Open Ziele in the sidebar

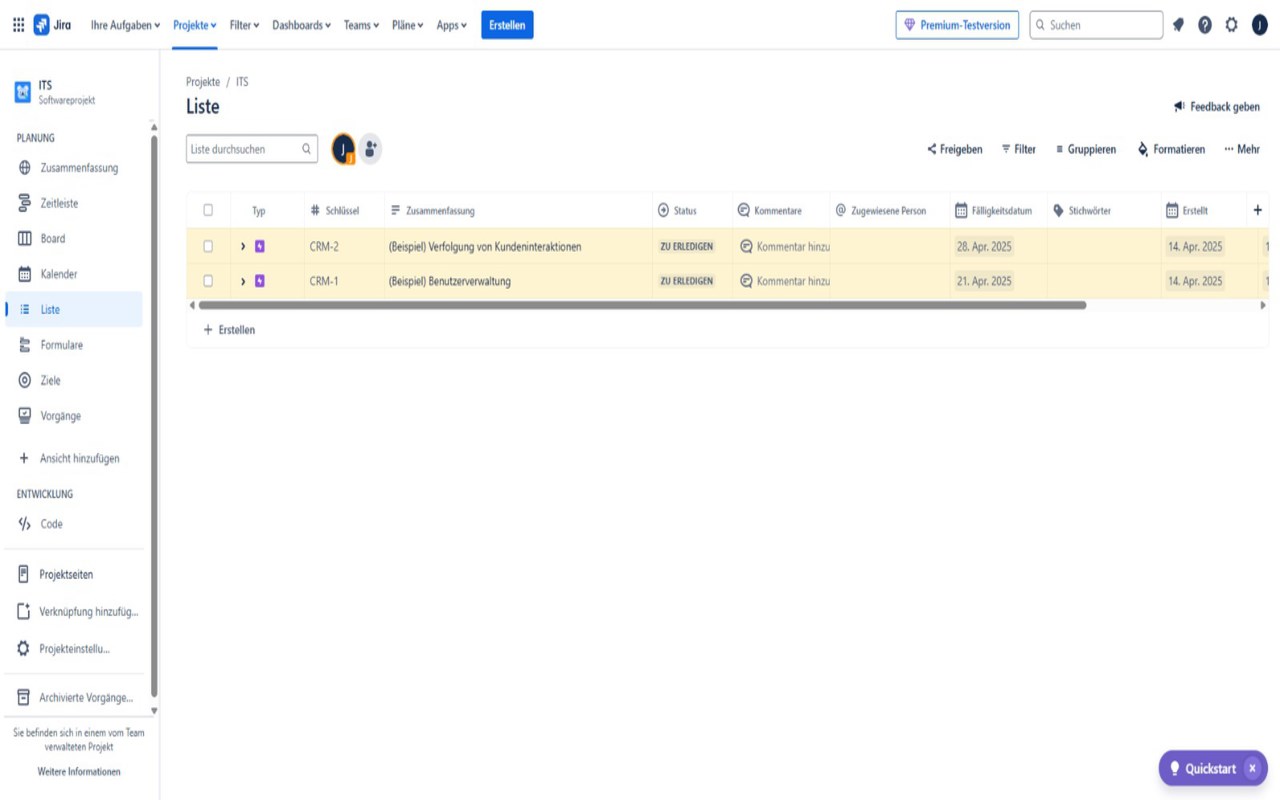pos(74,380)
